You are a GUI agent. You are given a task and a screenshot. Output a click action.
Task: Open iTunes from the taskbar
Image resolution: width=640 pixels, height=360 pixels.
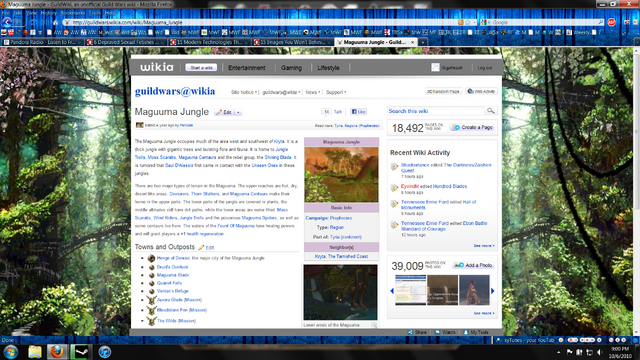(105, 351)
